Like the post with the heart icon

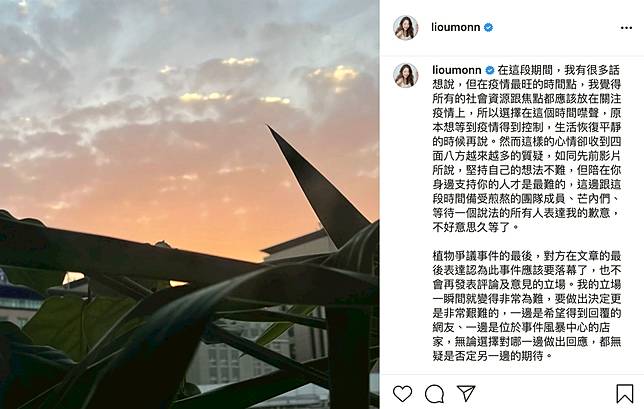402,393
